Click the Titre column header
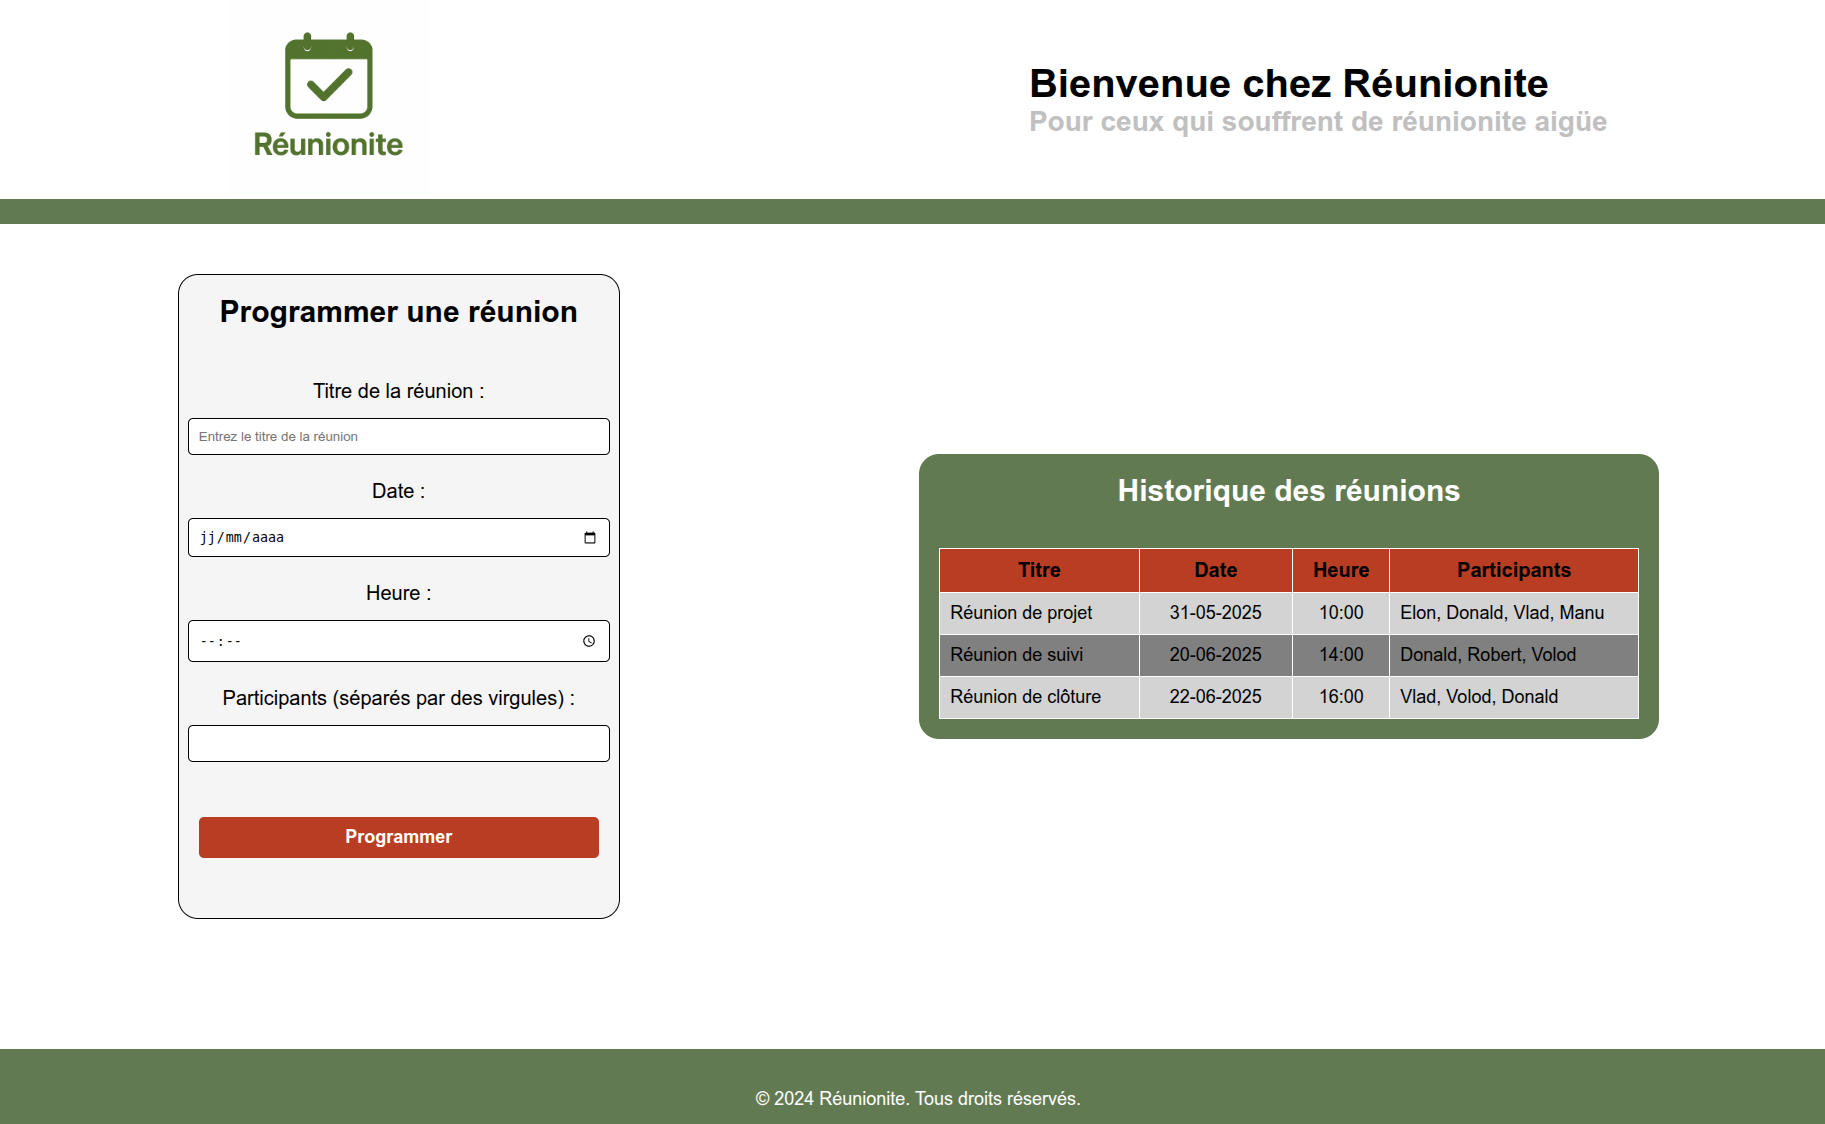The image size is (1825, 1124). [x=1039, y=570]
